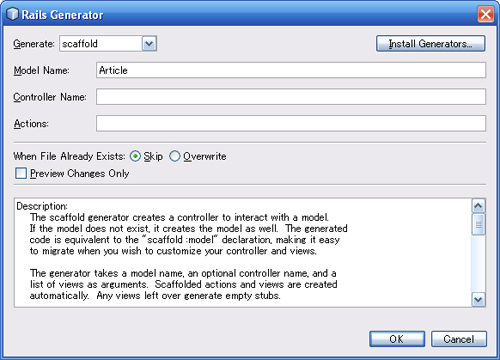This screenshot has width=500, height=360.
Task: Close the Rails Generator dialog window
Action: [x=485, y=14]
